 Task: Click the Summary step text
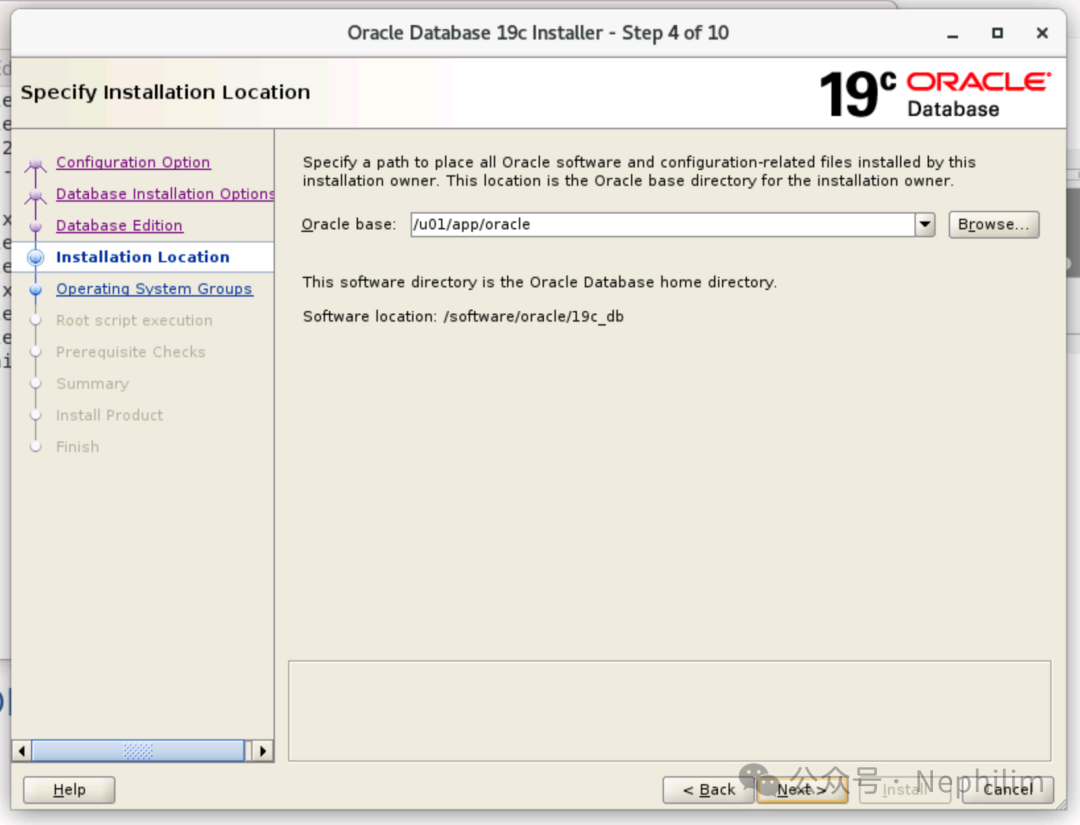pyautogui.click(x=92, y=384)
